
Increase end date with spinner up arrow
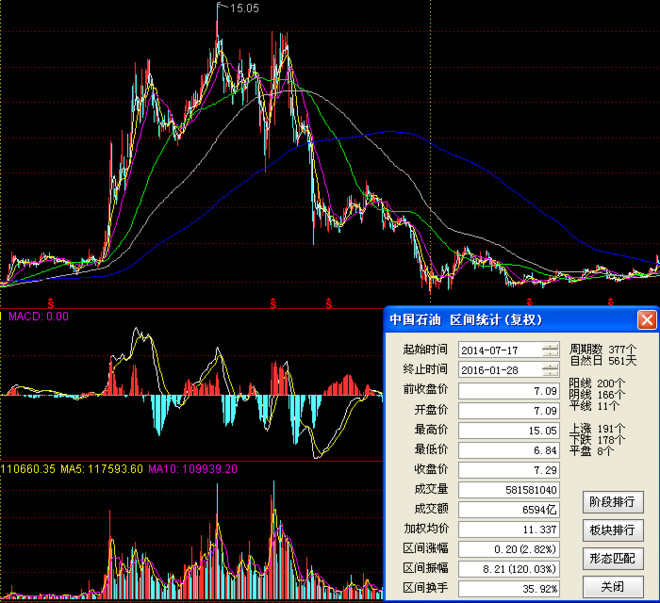pos(550,366)
